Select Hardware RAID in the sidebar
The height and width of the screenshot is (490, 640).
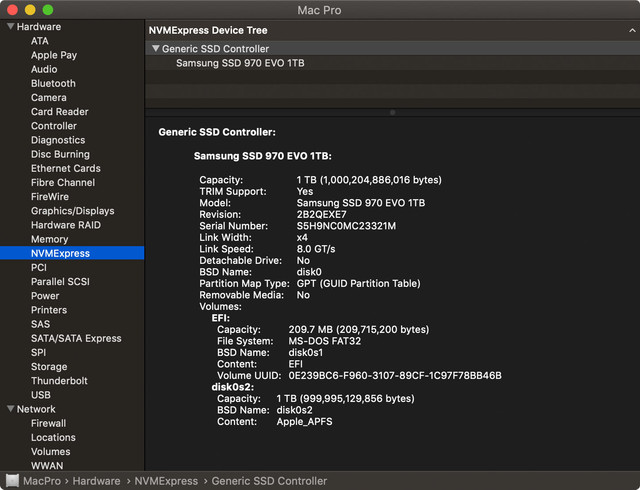tap(66, 225)
